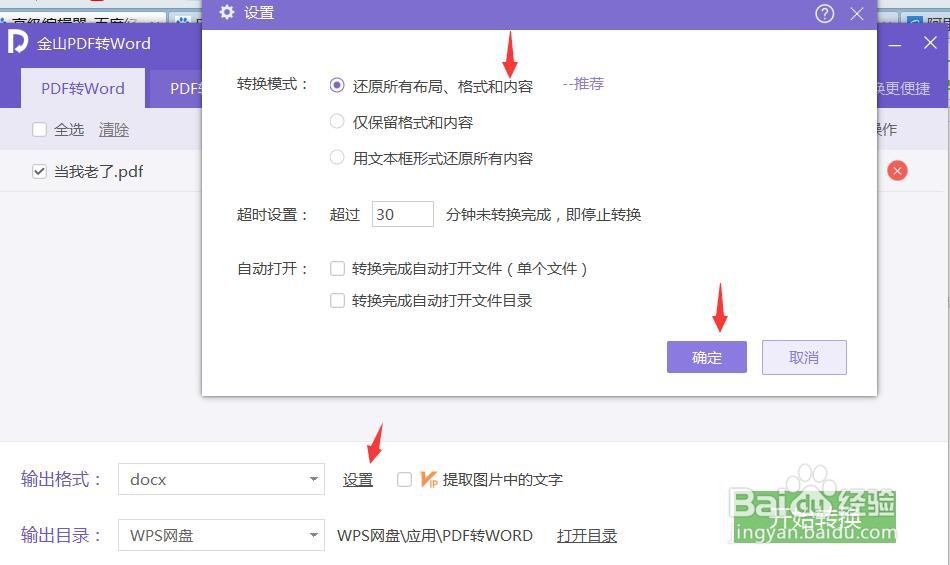The height and width of the screenshot is (565, 950).
Task: Switch to the PDF转Word tab
Action: [x=83, y=88]
